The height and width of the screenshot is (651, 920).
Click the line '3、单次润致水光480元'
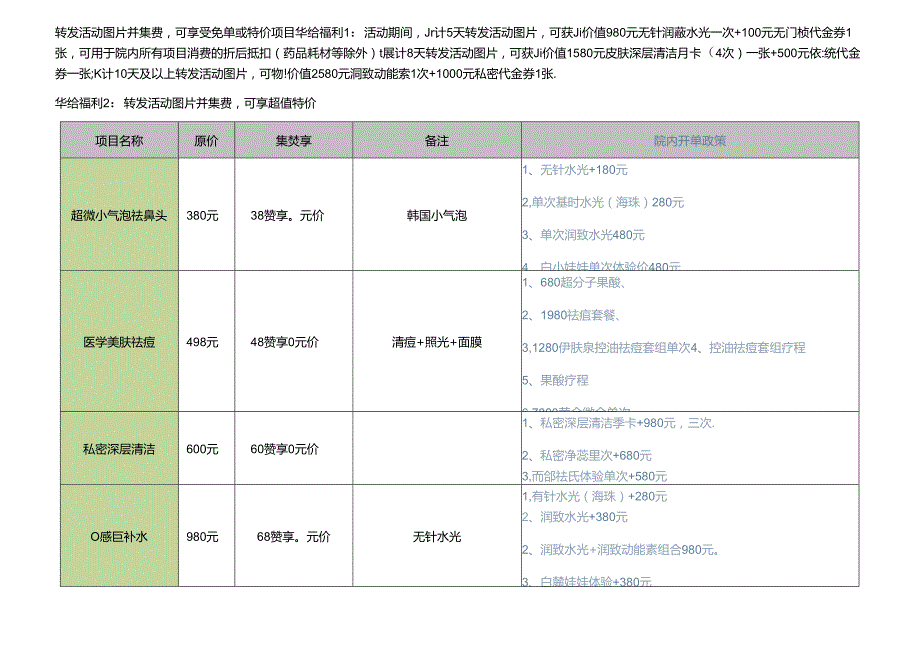point(583,235)
